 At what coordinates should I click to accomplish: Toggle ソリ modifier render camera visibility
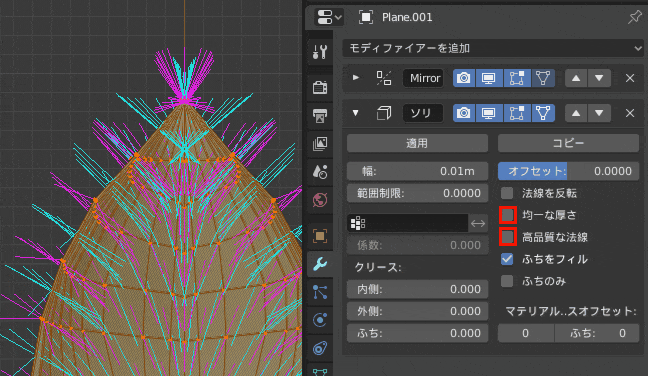[x=464, y=113]
